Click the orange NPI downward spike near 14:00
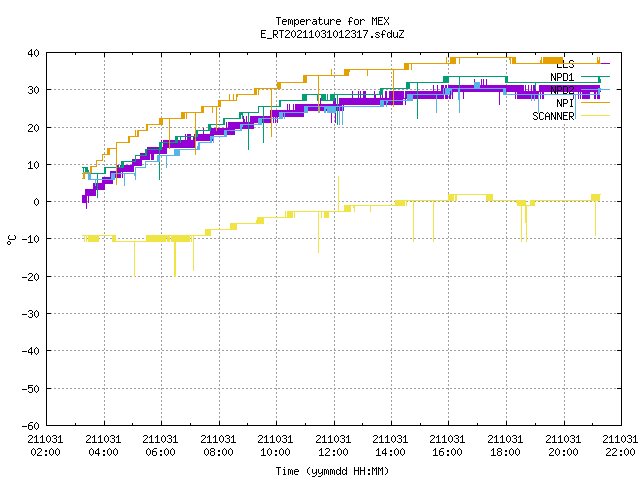 coord(393,88)
